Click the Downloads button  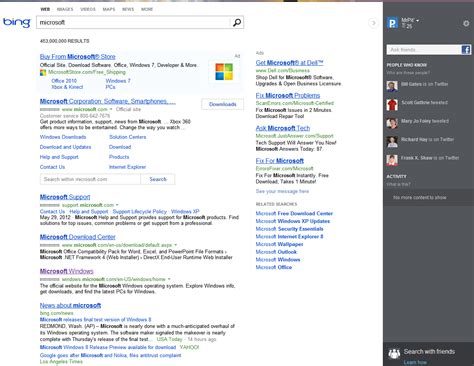tap(222, 104)
